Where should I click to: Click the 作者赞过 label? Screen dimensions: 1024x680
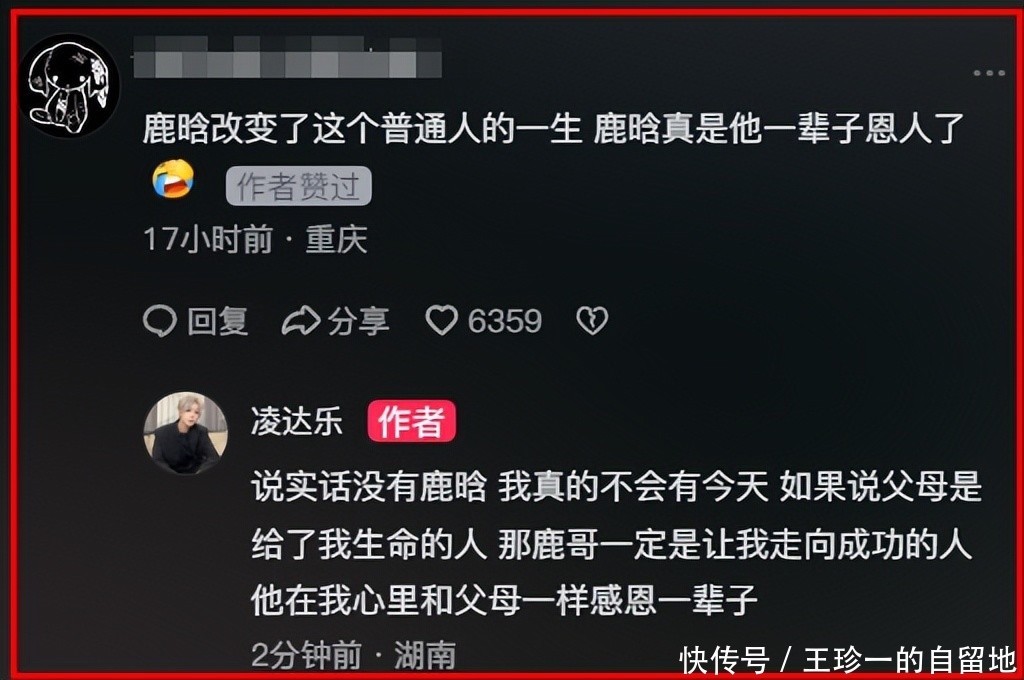click(298, 186)
